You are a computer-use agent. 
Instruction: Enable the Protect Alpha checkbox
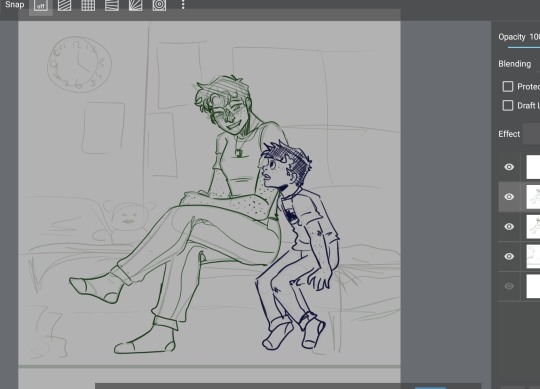[508, 86]
